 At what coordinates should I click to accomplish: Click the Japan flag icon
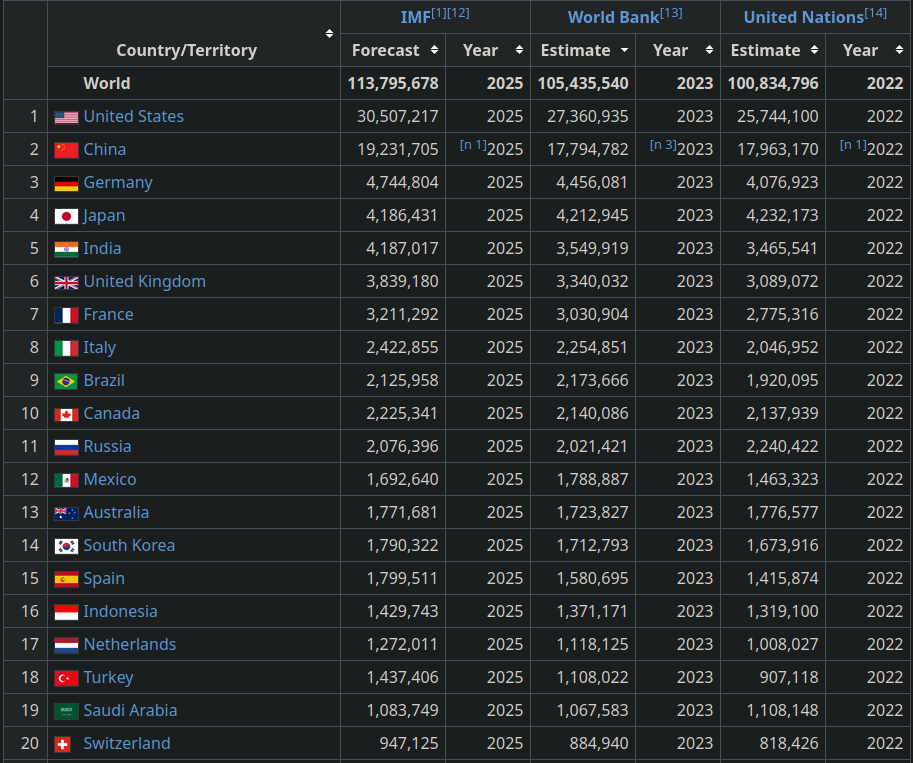[66, 216]
